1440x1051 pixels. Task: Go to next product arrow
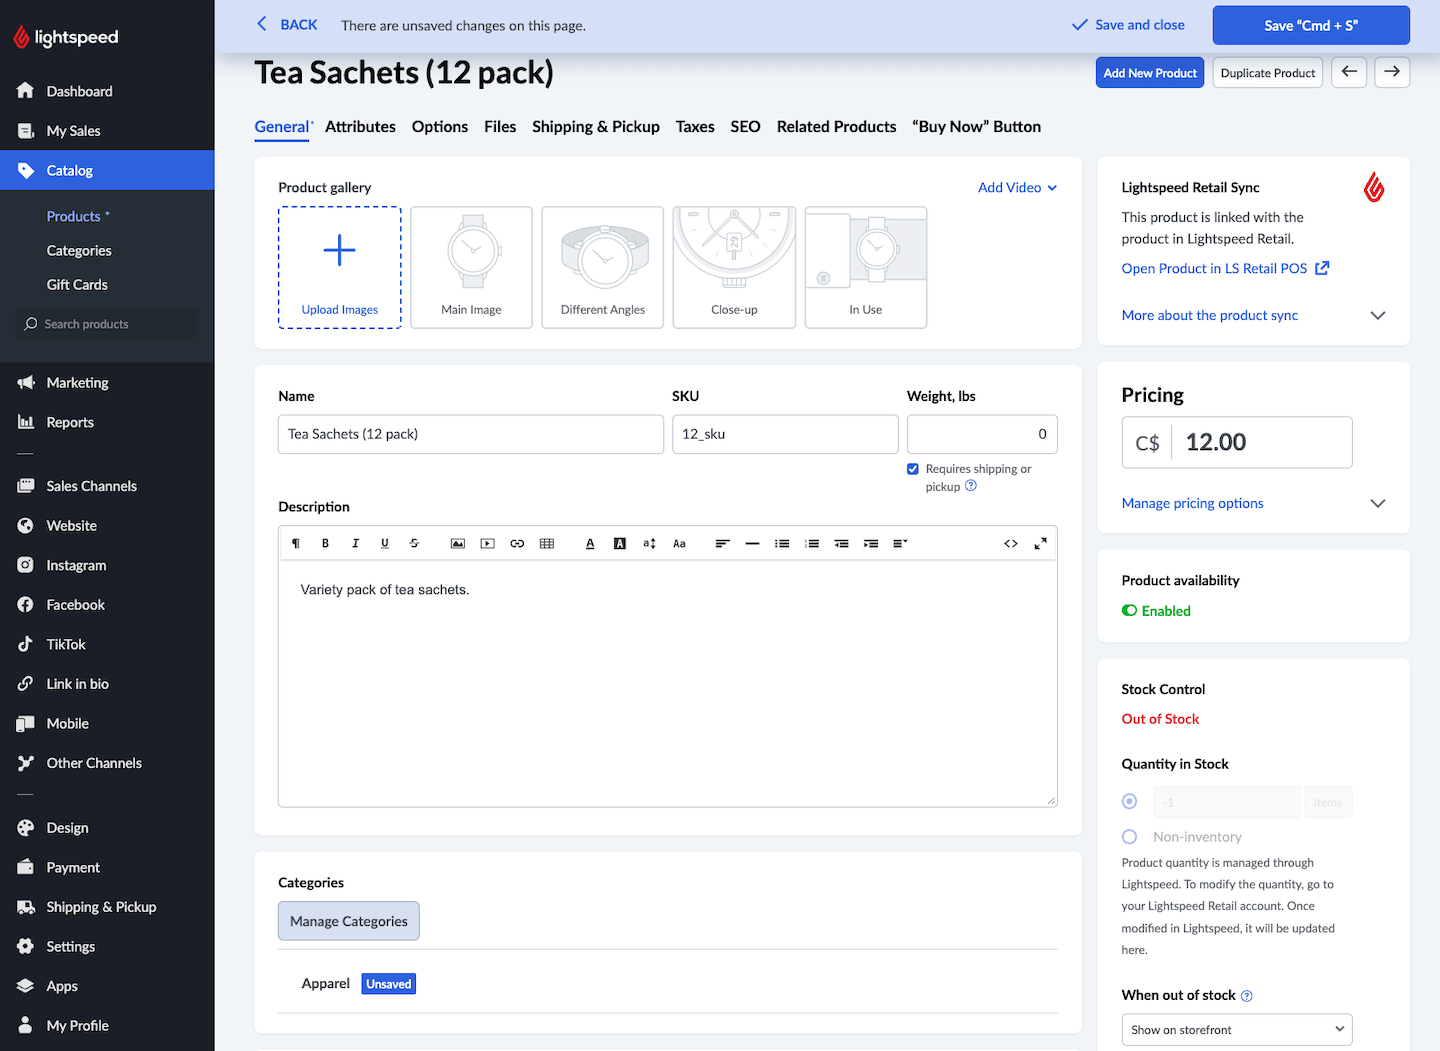pos(1392,72)
